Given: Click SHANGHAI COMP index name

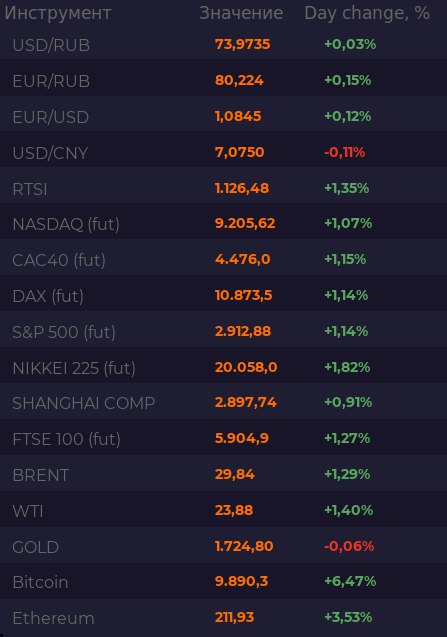Looking at the screenshot, I should coord(84,403).
